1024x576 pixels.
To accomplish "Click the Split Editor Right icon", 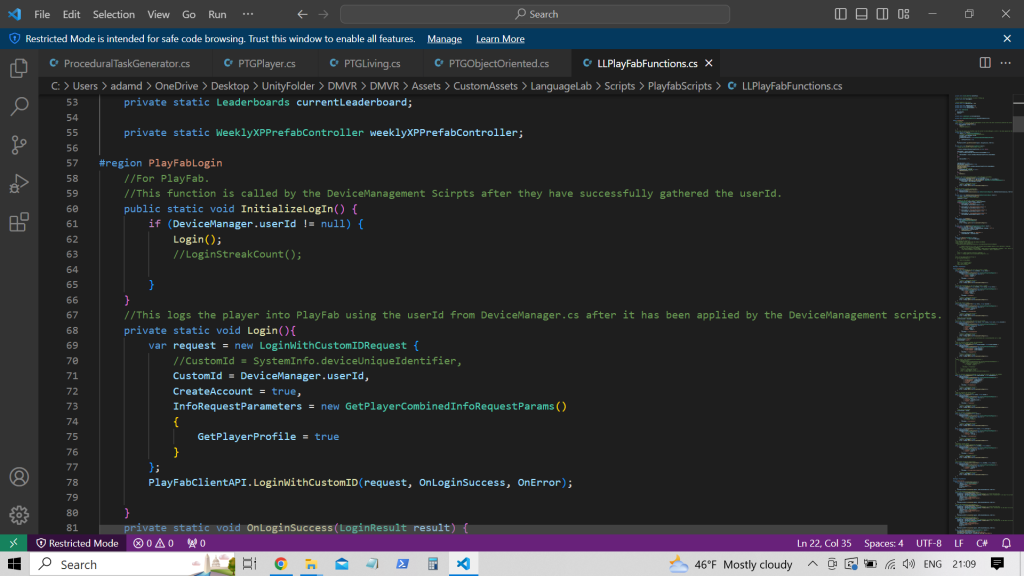I will (985, 63).
